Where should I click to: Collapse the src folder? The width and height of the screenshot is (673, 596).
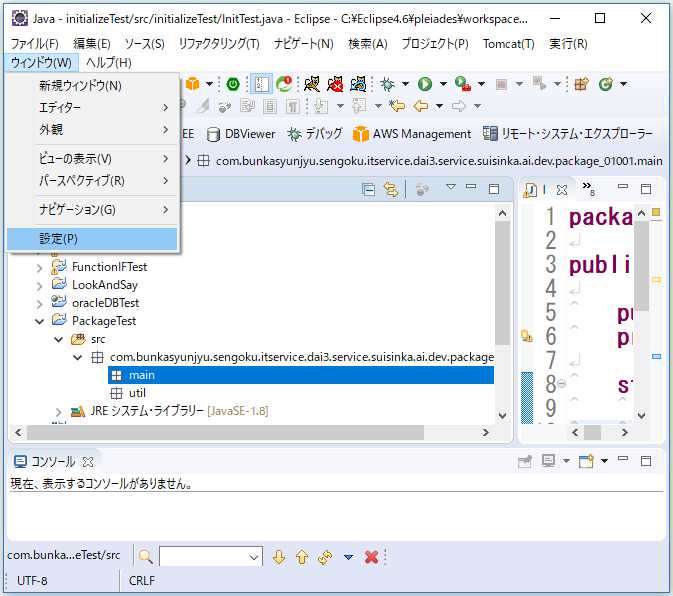(x=59, y=339)
